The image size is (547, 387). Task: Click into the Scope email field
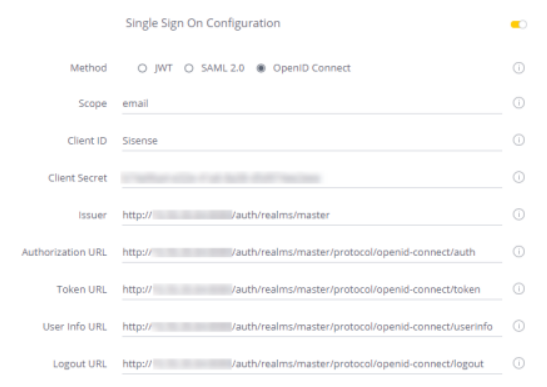point(312,104)
